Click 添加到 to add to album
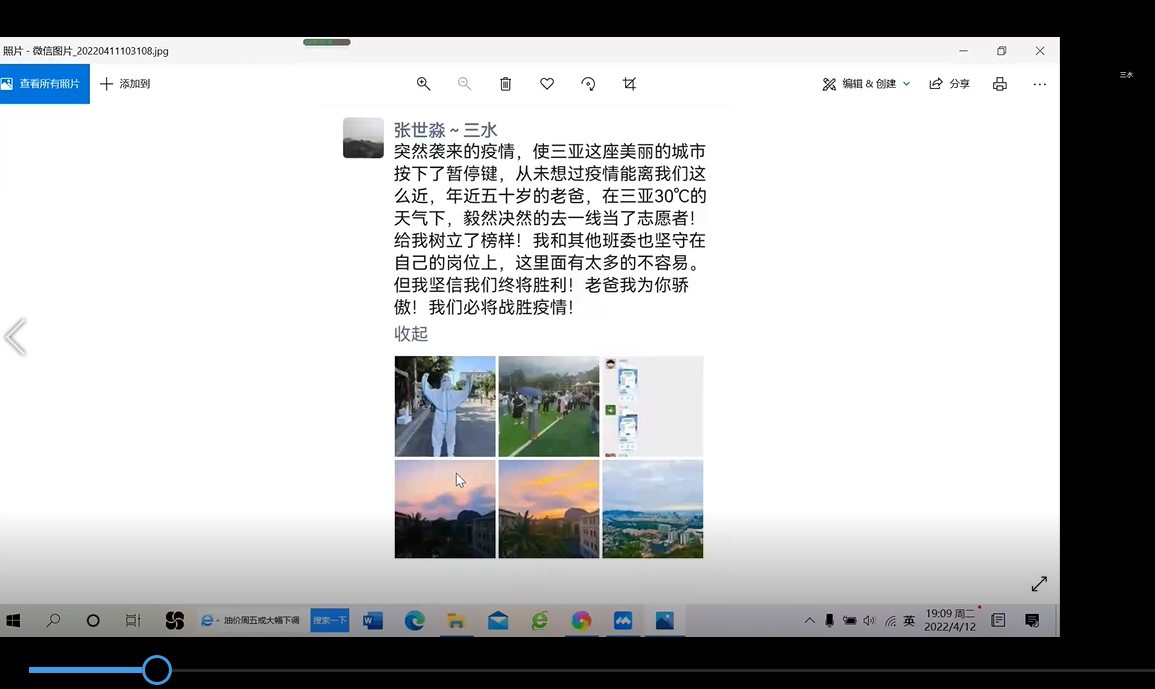1155x689 pixels. [x=125, y=84]
